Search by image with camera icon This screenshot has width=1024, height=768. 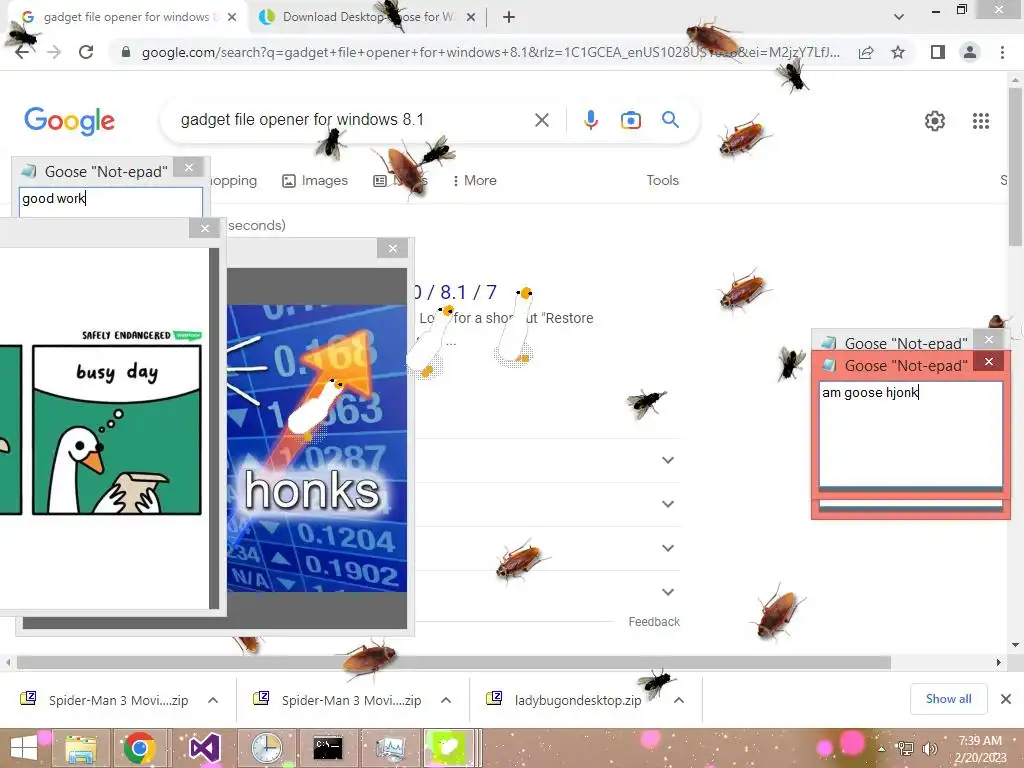[x=630, y=120]
